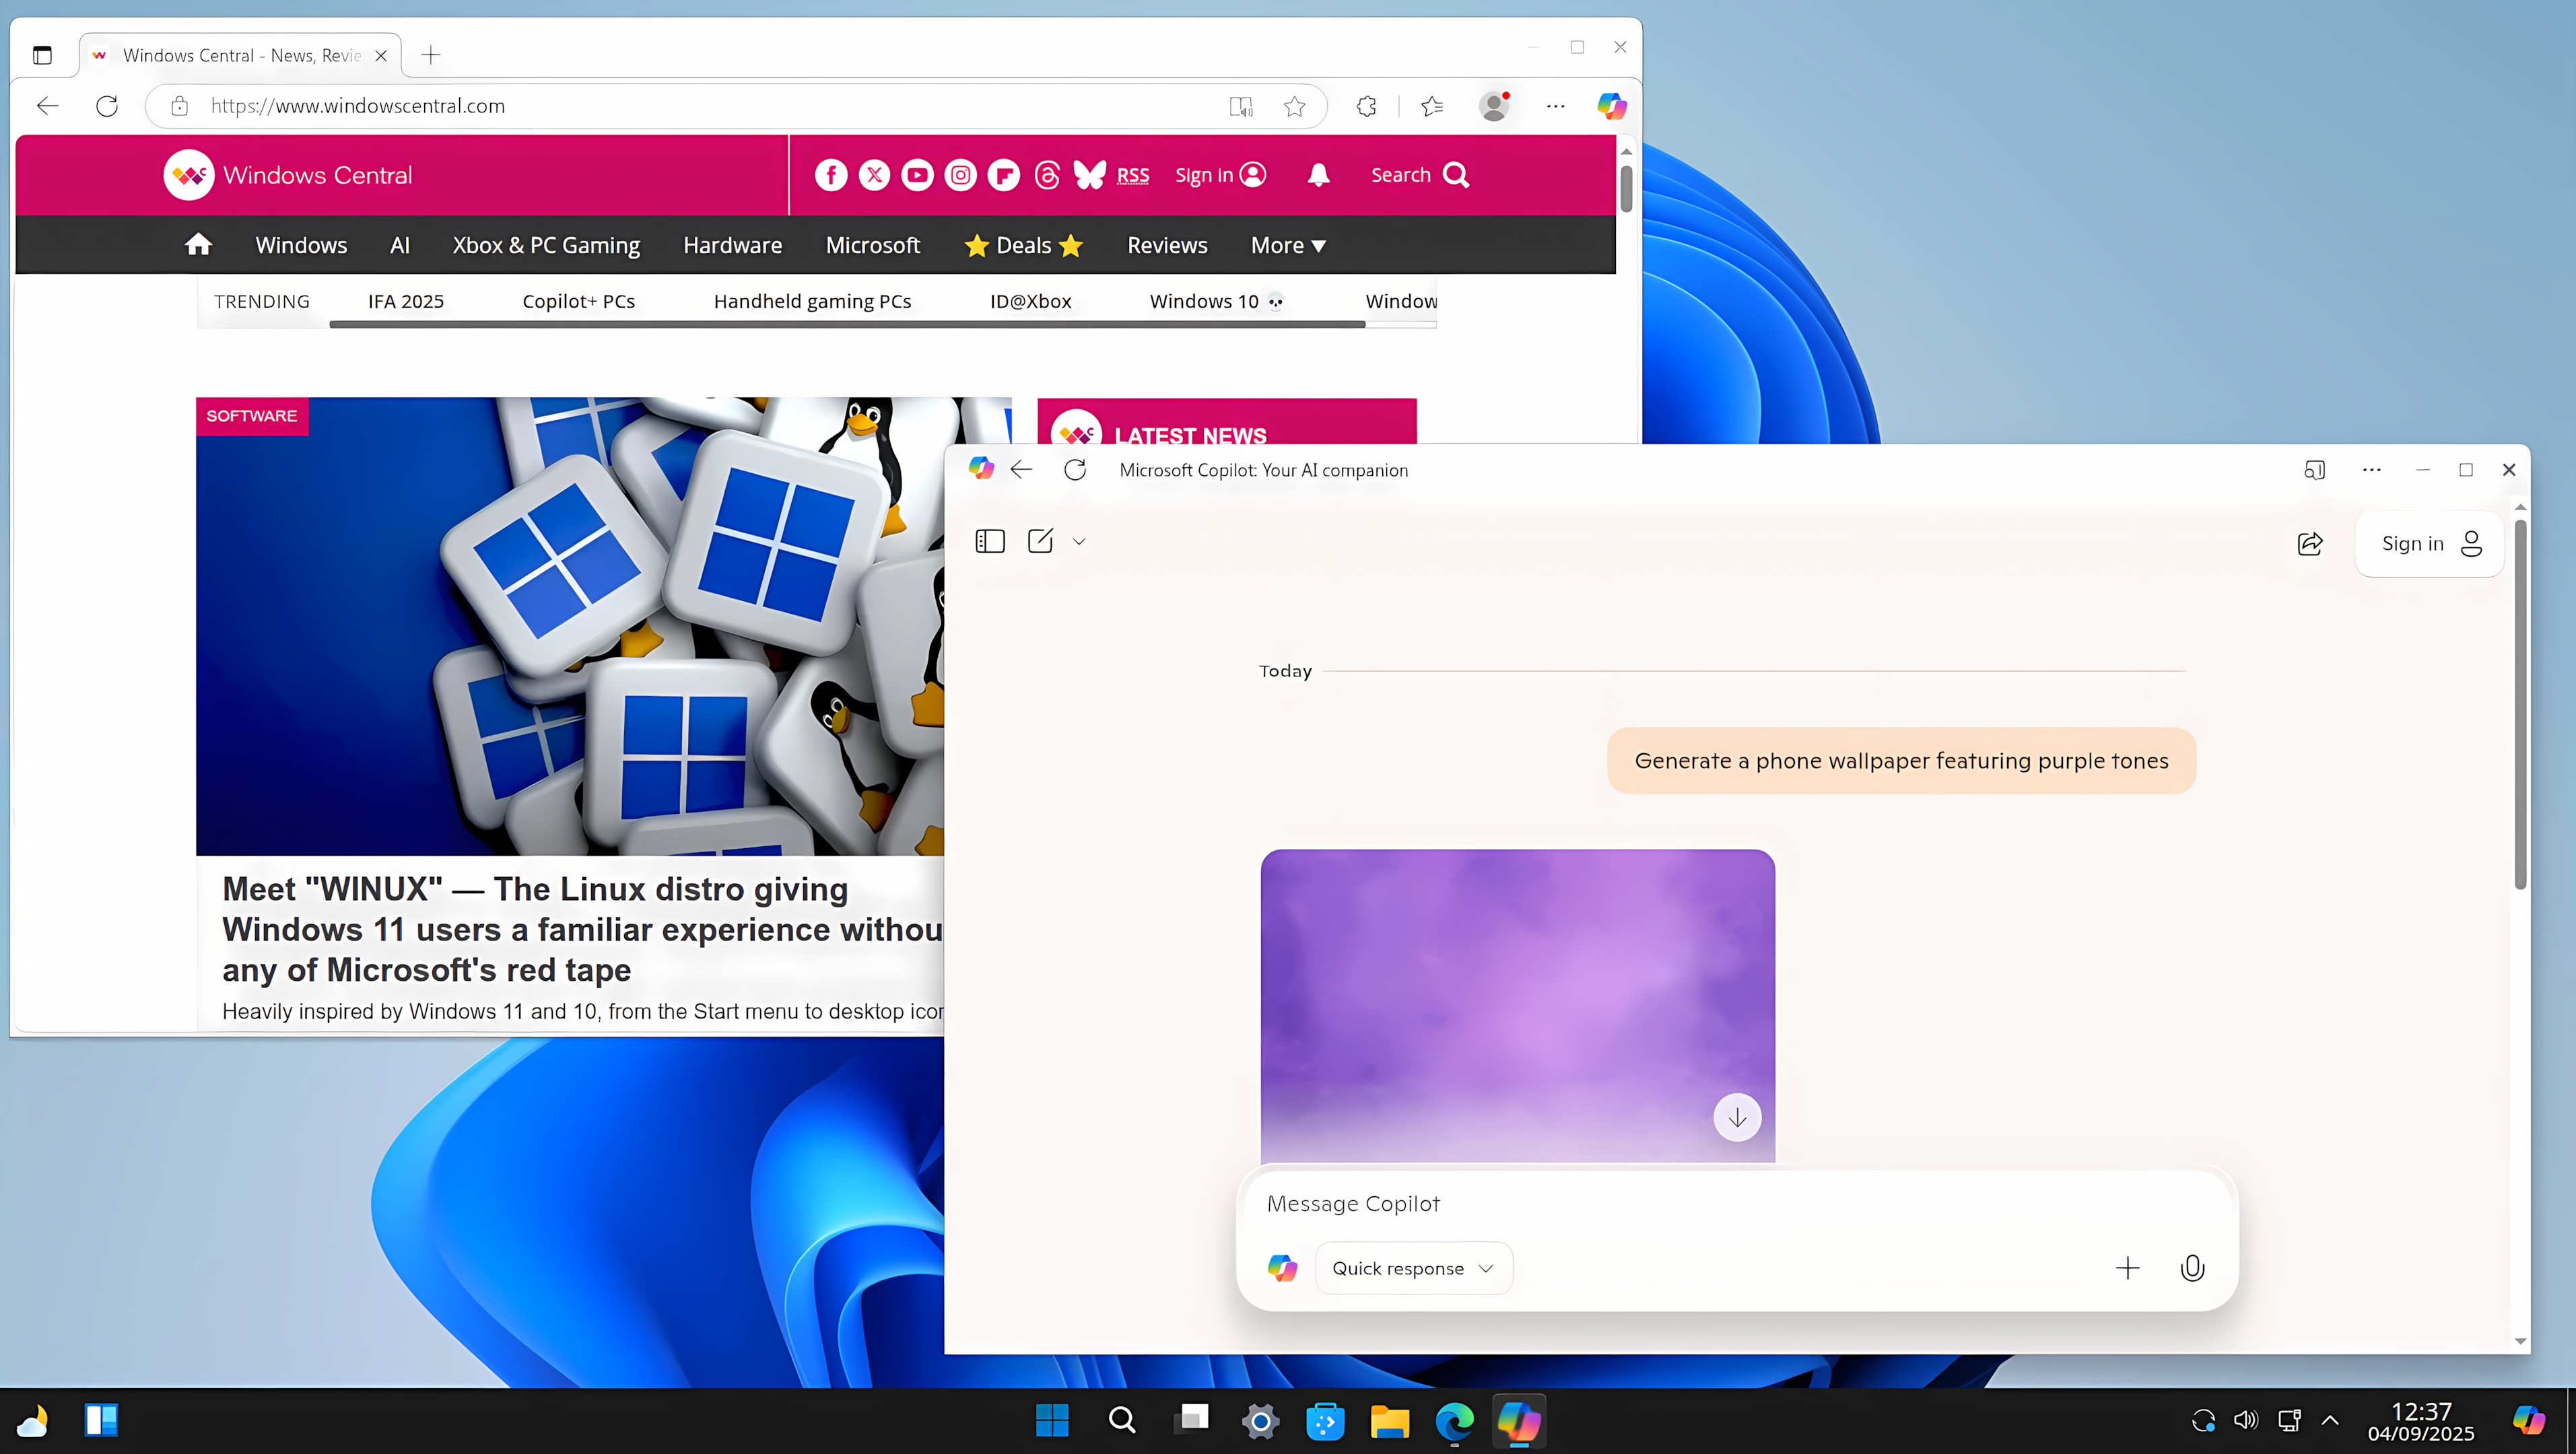The image size is (2576, 1454).
Task: Expand the More navigation menu
Action: [x=1288, y=245]
